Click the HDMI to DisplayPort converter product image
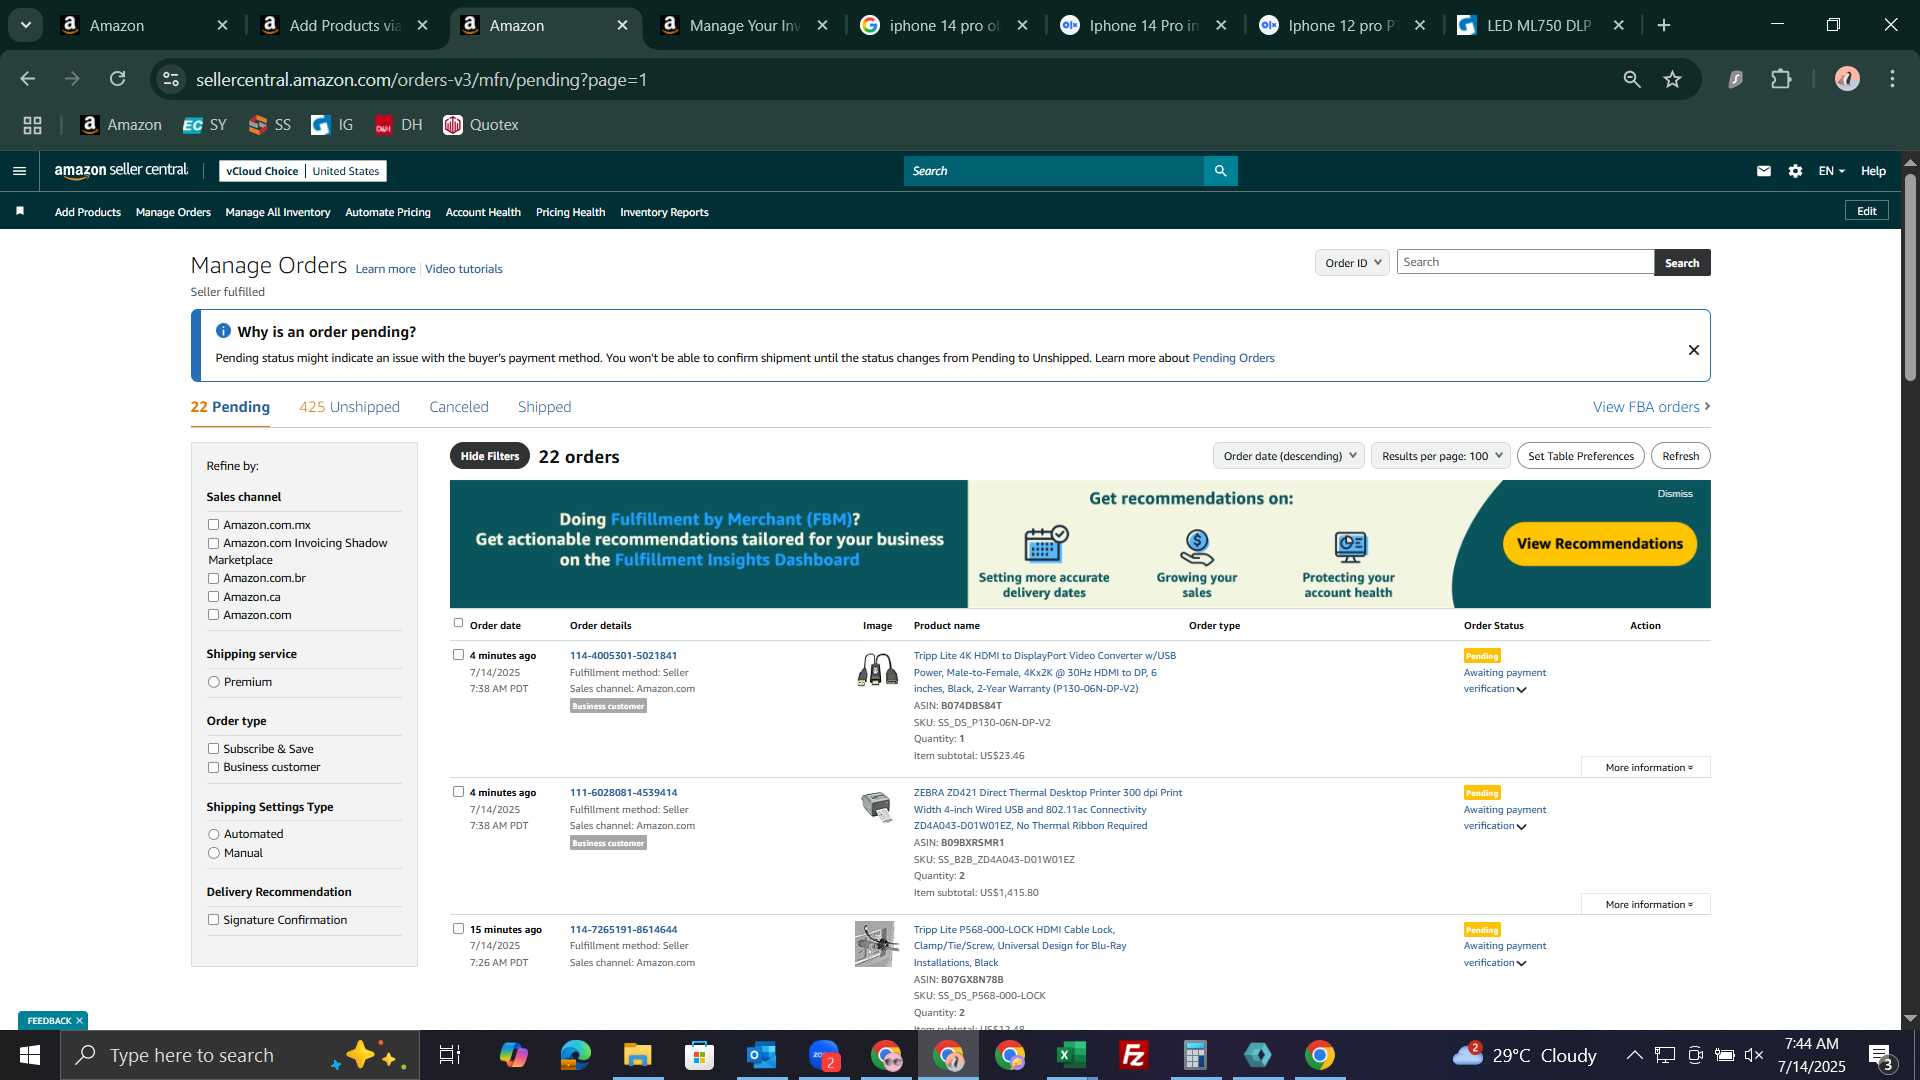Viewport: 1920px width, 1080px height. pos(877,669)
